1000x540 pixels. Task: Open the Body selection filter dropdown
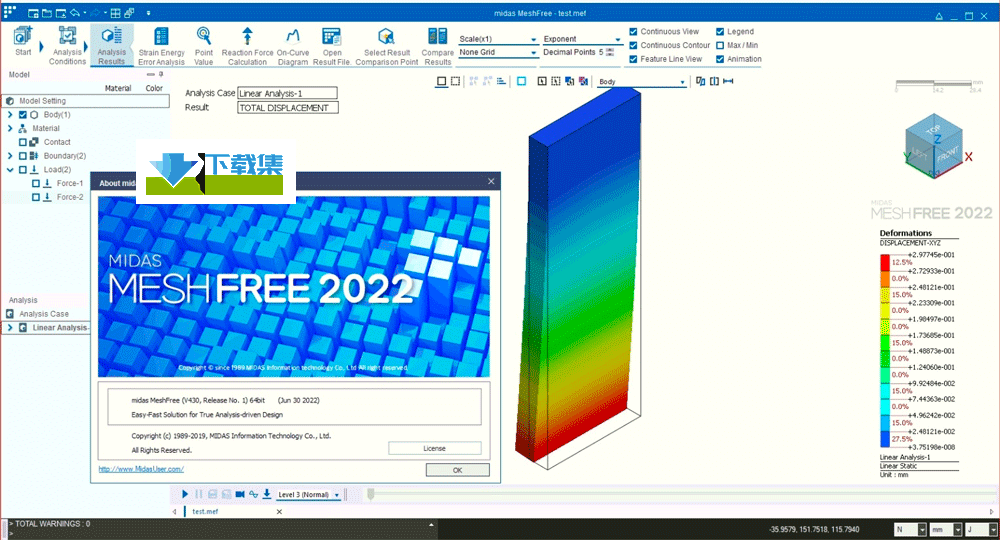pyautogui.click(x=641, y=82)
